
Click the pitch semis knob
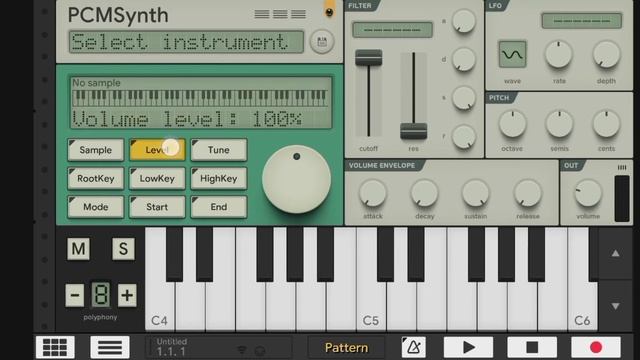pyautogui.click(x=559, y=124)
